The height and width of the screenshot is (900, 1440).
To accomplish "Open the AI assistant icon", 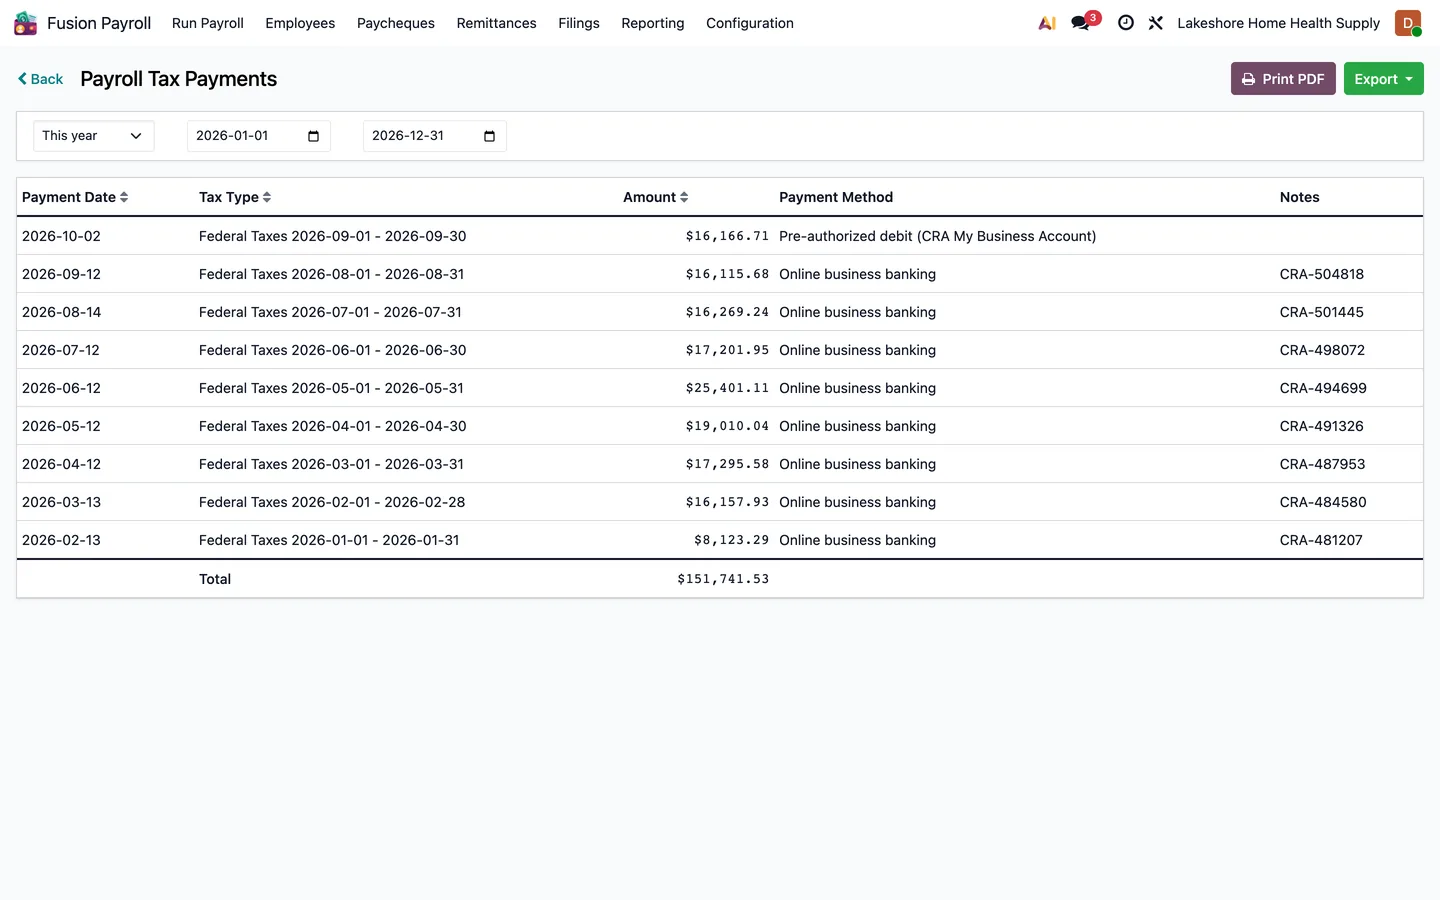I will [1047, 23].
